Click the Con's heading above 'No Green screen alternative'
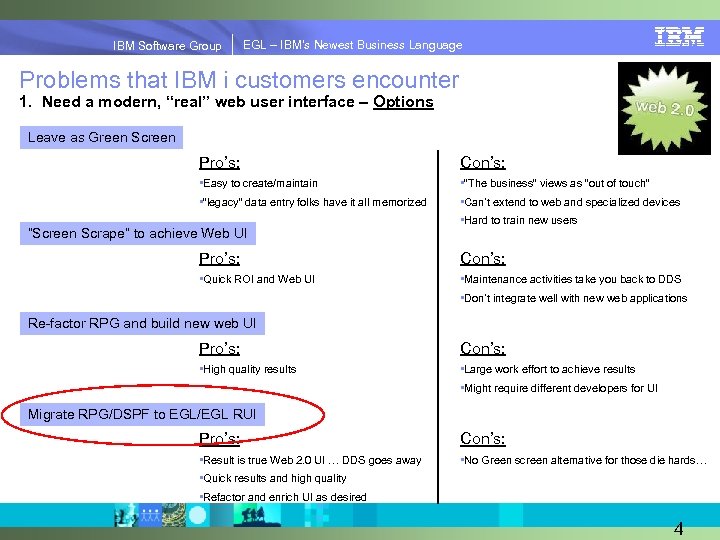Image resolution: width=720 pixels, height=540 pixels. pos(483,439)
